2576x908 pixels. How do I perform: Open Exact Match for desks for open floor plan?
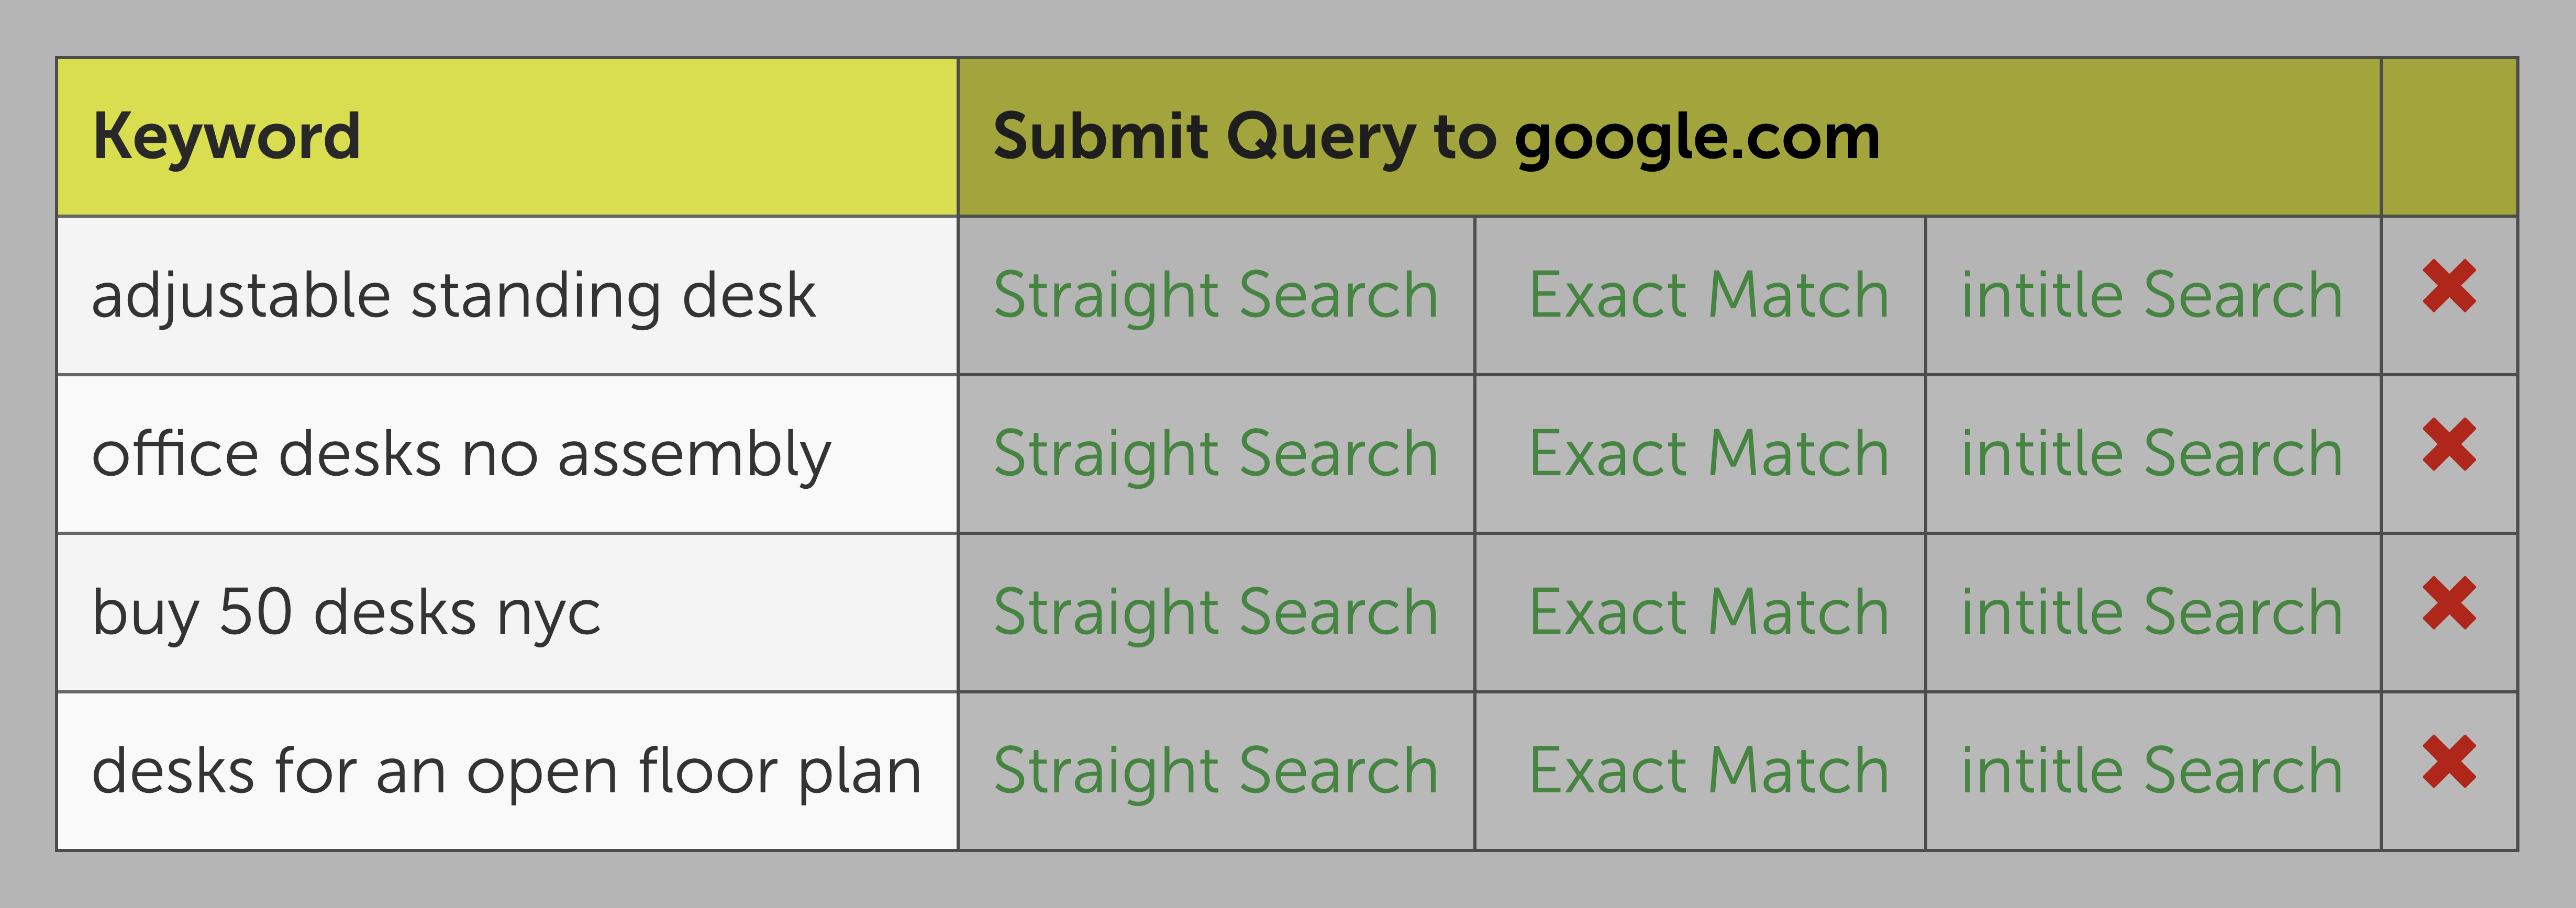pos(1709,772)
